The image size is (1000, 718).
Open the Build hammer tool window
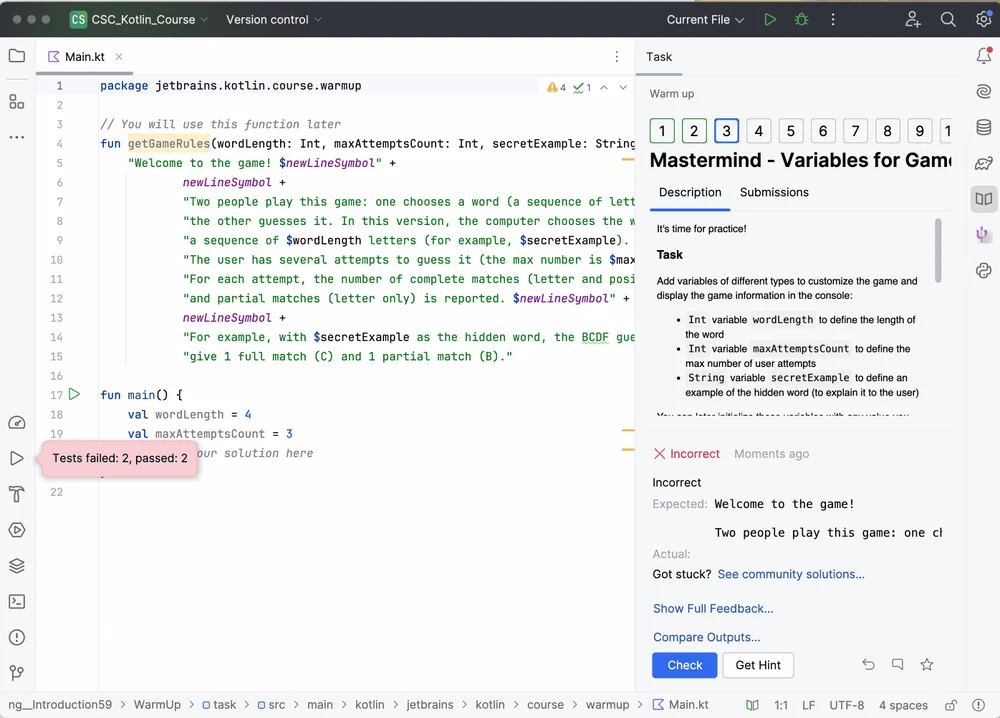tap(17, 494)
